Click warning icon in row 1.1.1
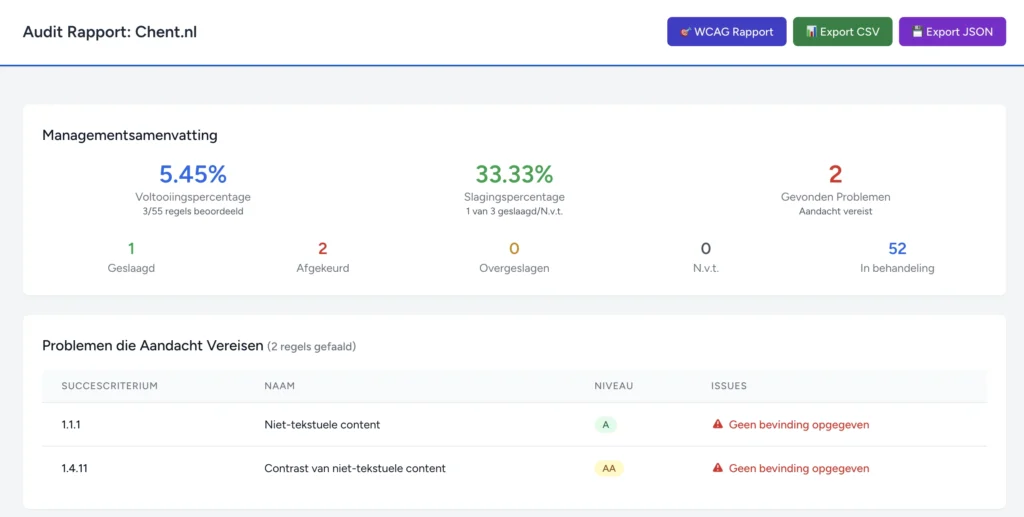This screenshot has width=1024, height=517. point(717,424)
